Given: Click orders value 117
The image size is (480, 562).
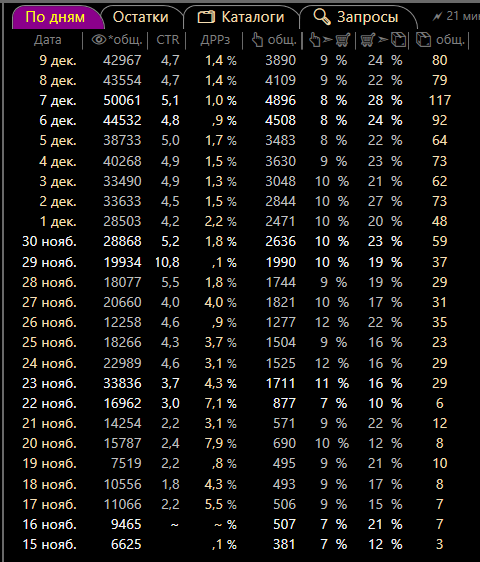Looking at the screenshot, I should 440,100.
